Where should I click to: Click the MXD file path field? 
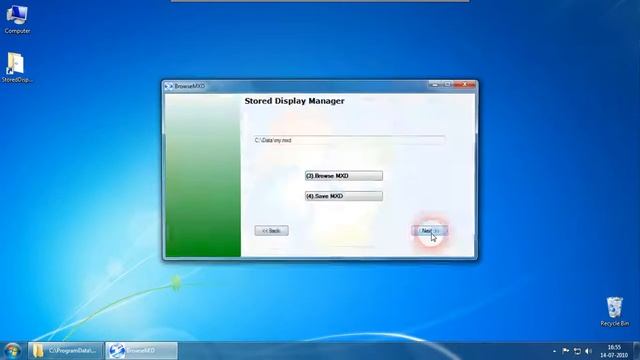[349, 140]
